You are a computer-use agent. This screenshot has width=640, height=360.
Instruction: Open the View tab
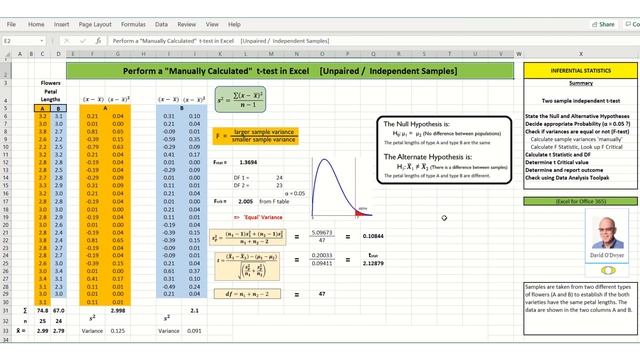[x=212, y=24]
